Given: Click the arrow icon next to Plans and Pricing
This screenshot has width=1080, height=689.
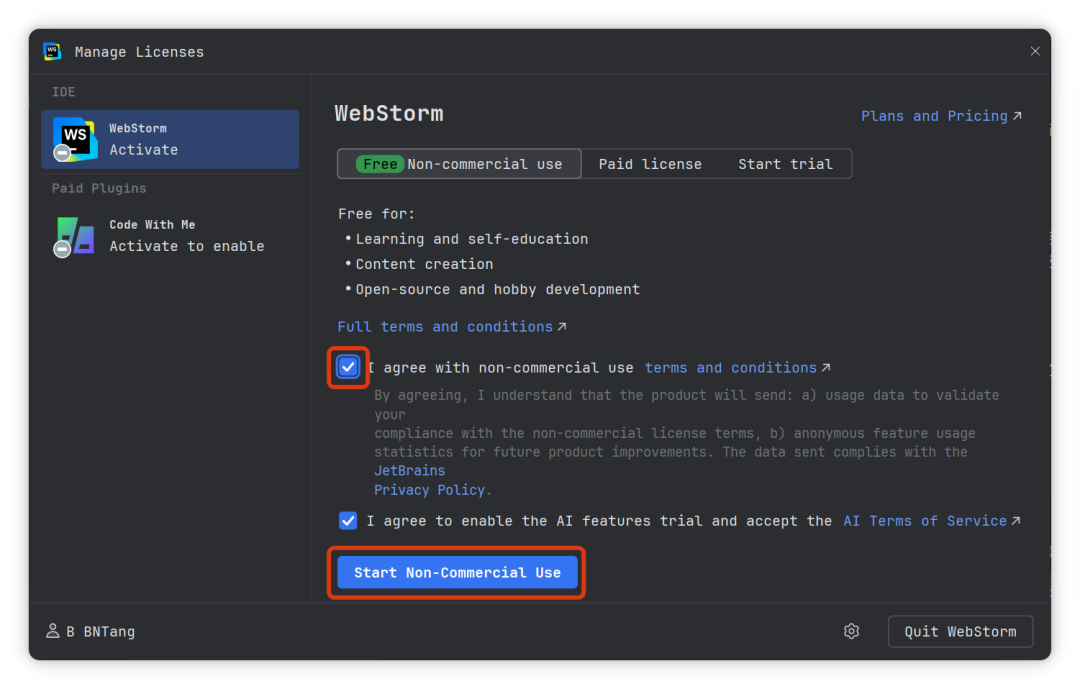Looking at the screenshot, I should 1017,116.
